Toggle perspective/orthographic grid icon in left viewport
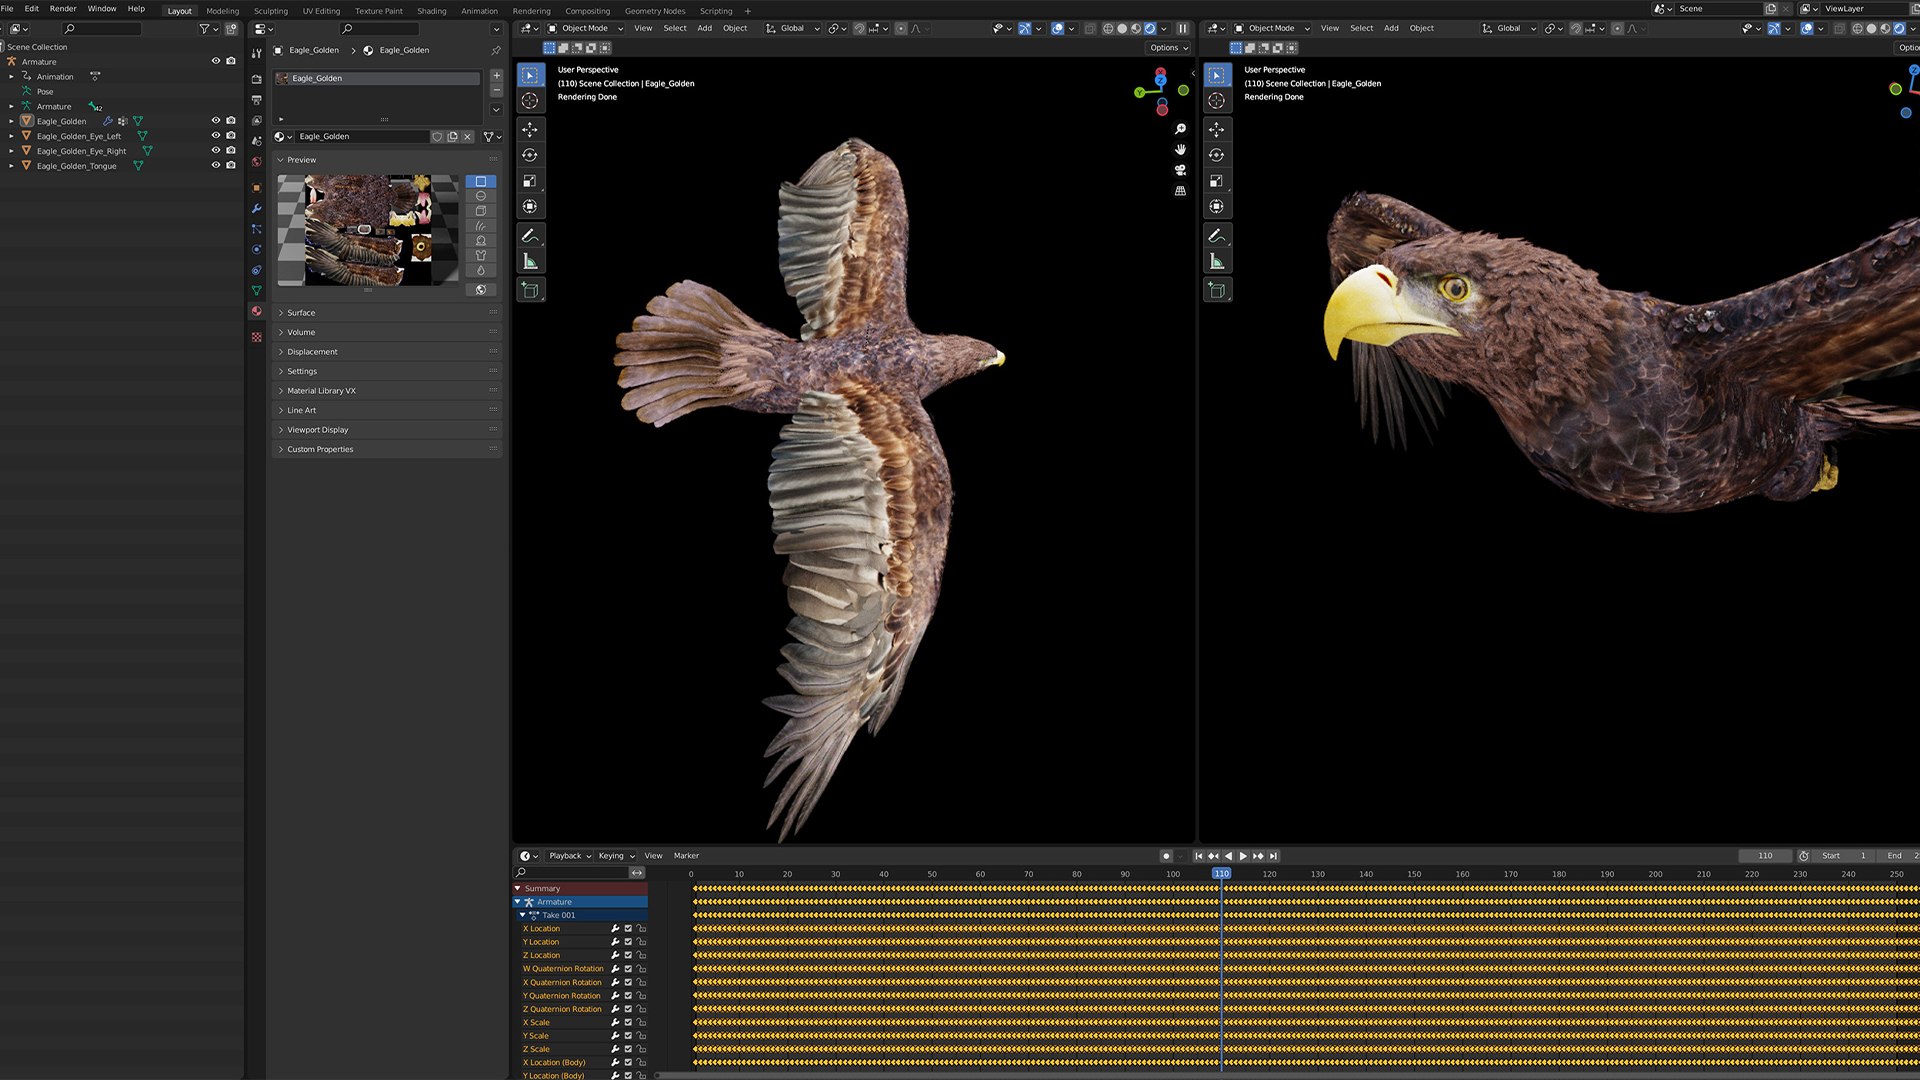The height and width of the screenshot is (1080, 1920). pyautogui.click(x=1180, y=191)
